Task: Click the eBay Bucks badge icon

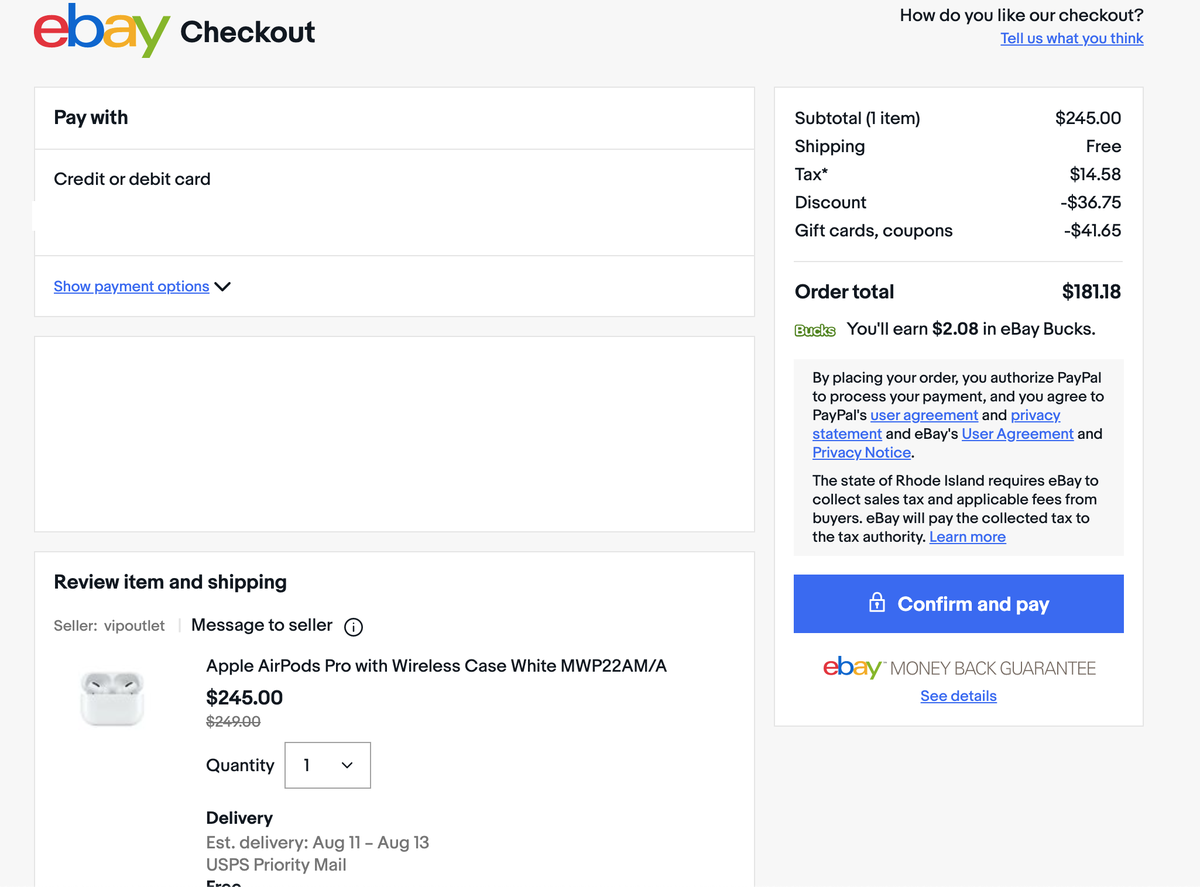Action: pos(815,330)
